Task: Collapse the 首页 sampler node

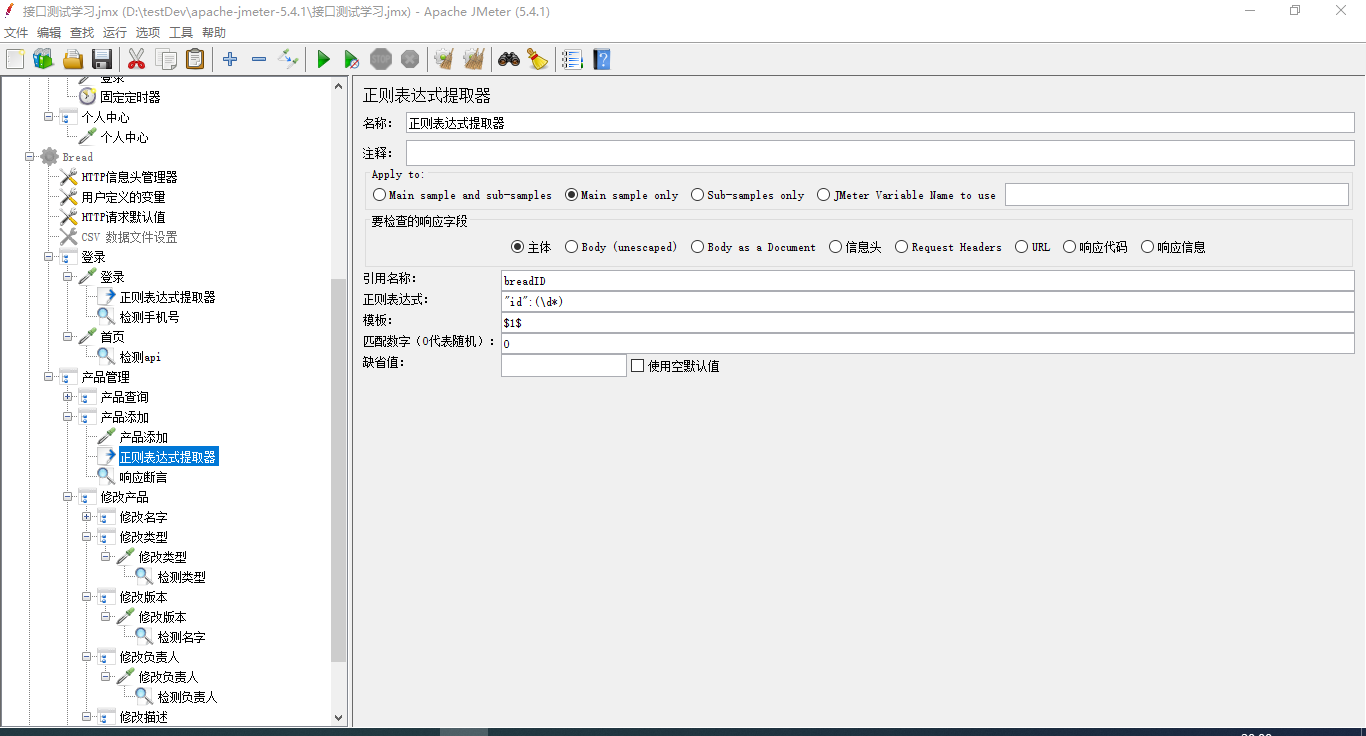Action: click(x=68, y=337)
